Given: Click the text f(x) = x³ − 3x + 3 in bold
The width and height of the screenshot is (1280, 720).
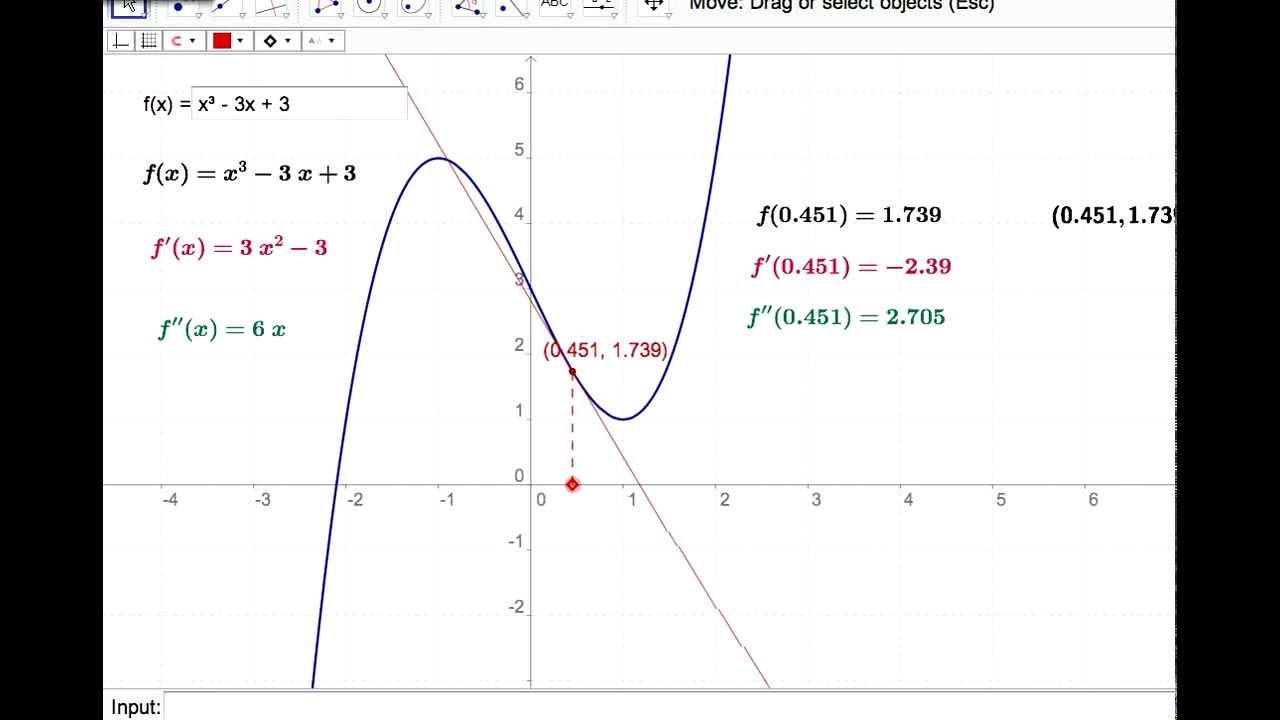Looking at the screenshot, I should pos(249,173).
